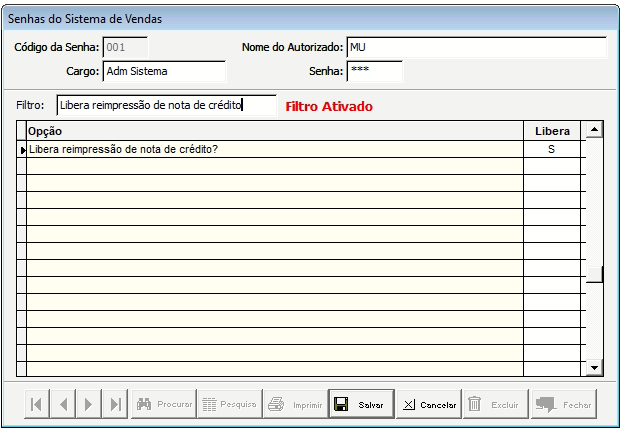Viewport: 623px width, 429px height.
Task: Save changes with the Salvar button
Action: click(362, 404)
